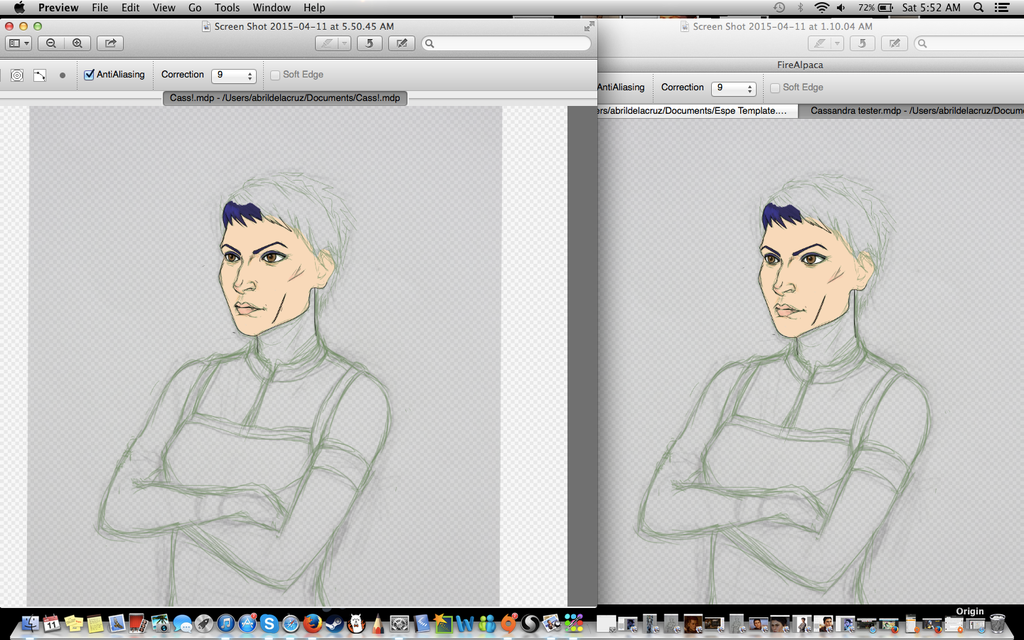The height and width of the screenshot is (640, 1024).
Task: Open the Share button in front Preview window
Action: 111,44
